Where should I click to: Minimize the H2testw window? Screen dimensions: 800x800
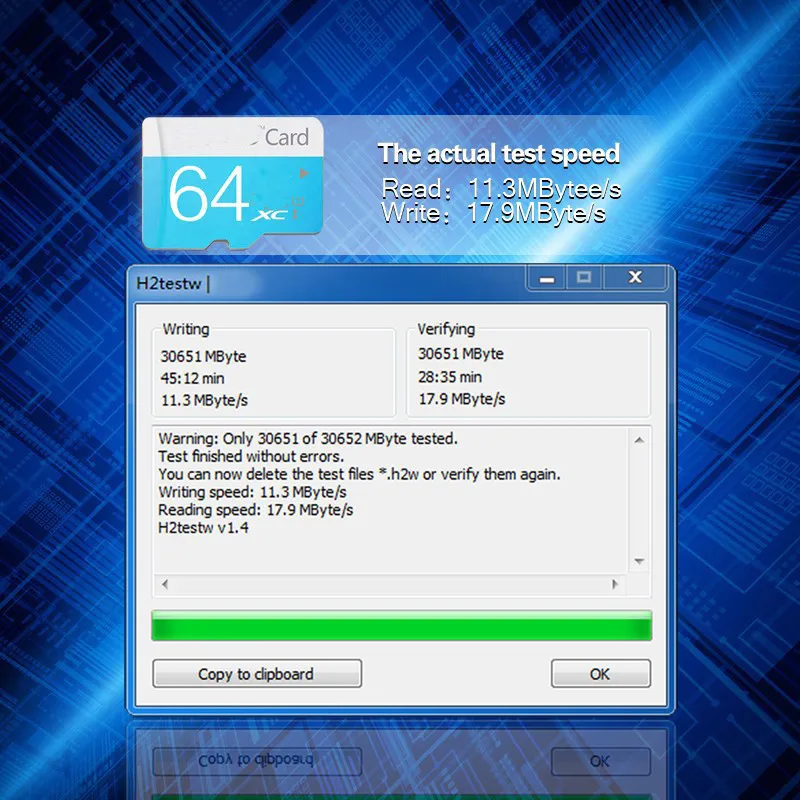pos(547,278)
